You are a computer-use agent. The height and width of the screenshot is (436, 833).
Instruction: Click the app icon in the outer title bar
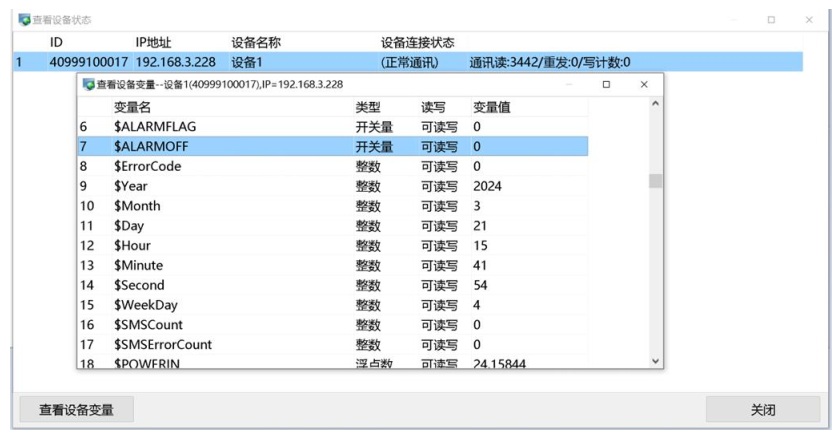(24, 20)
